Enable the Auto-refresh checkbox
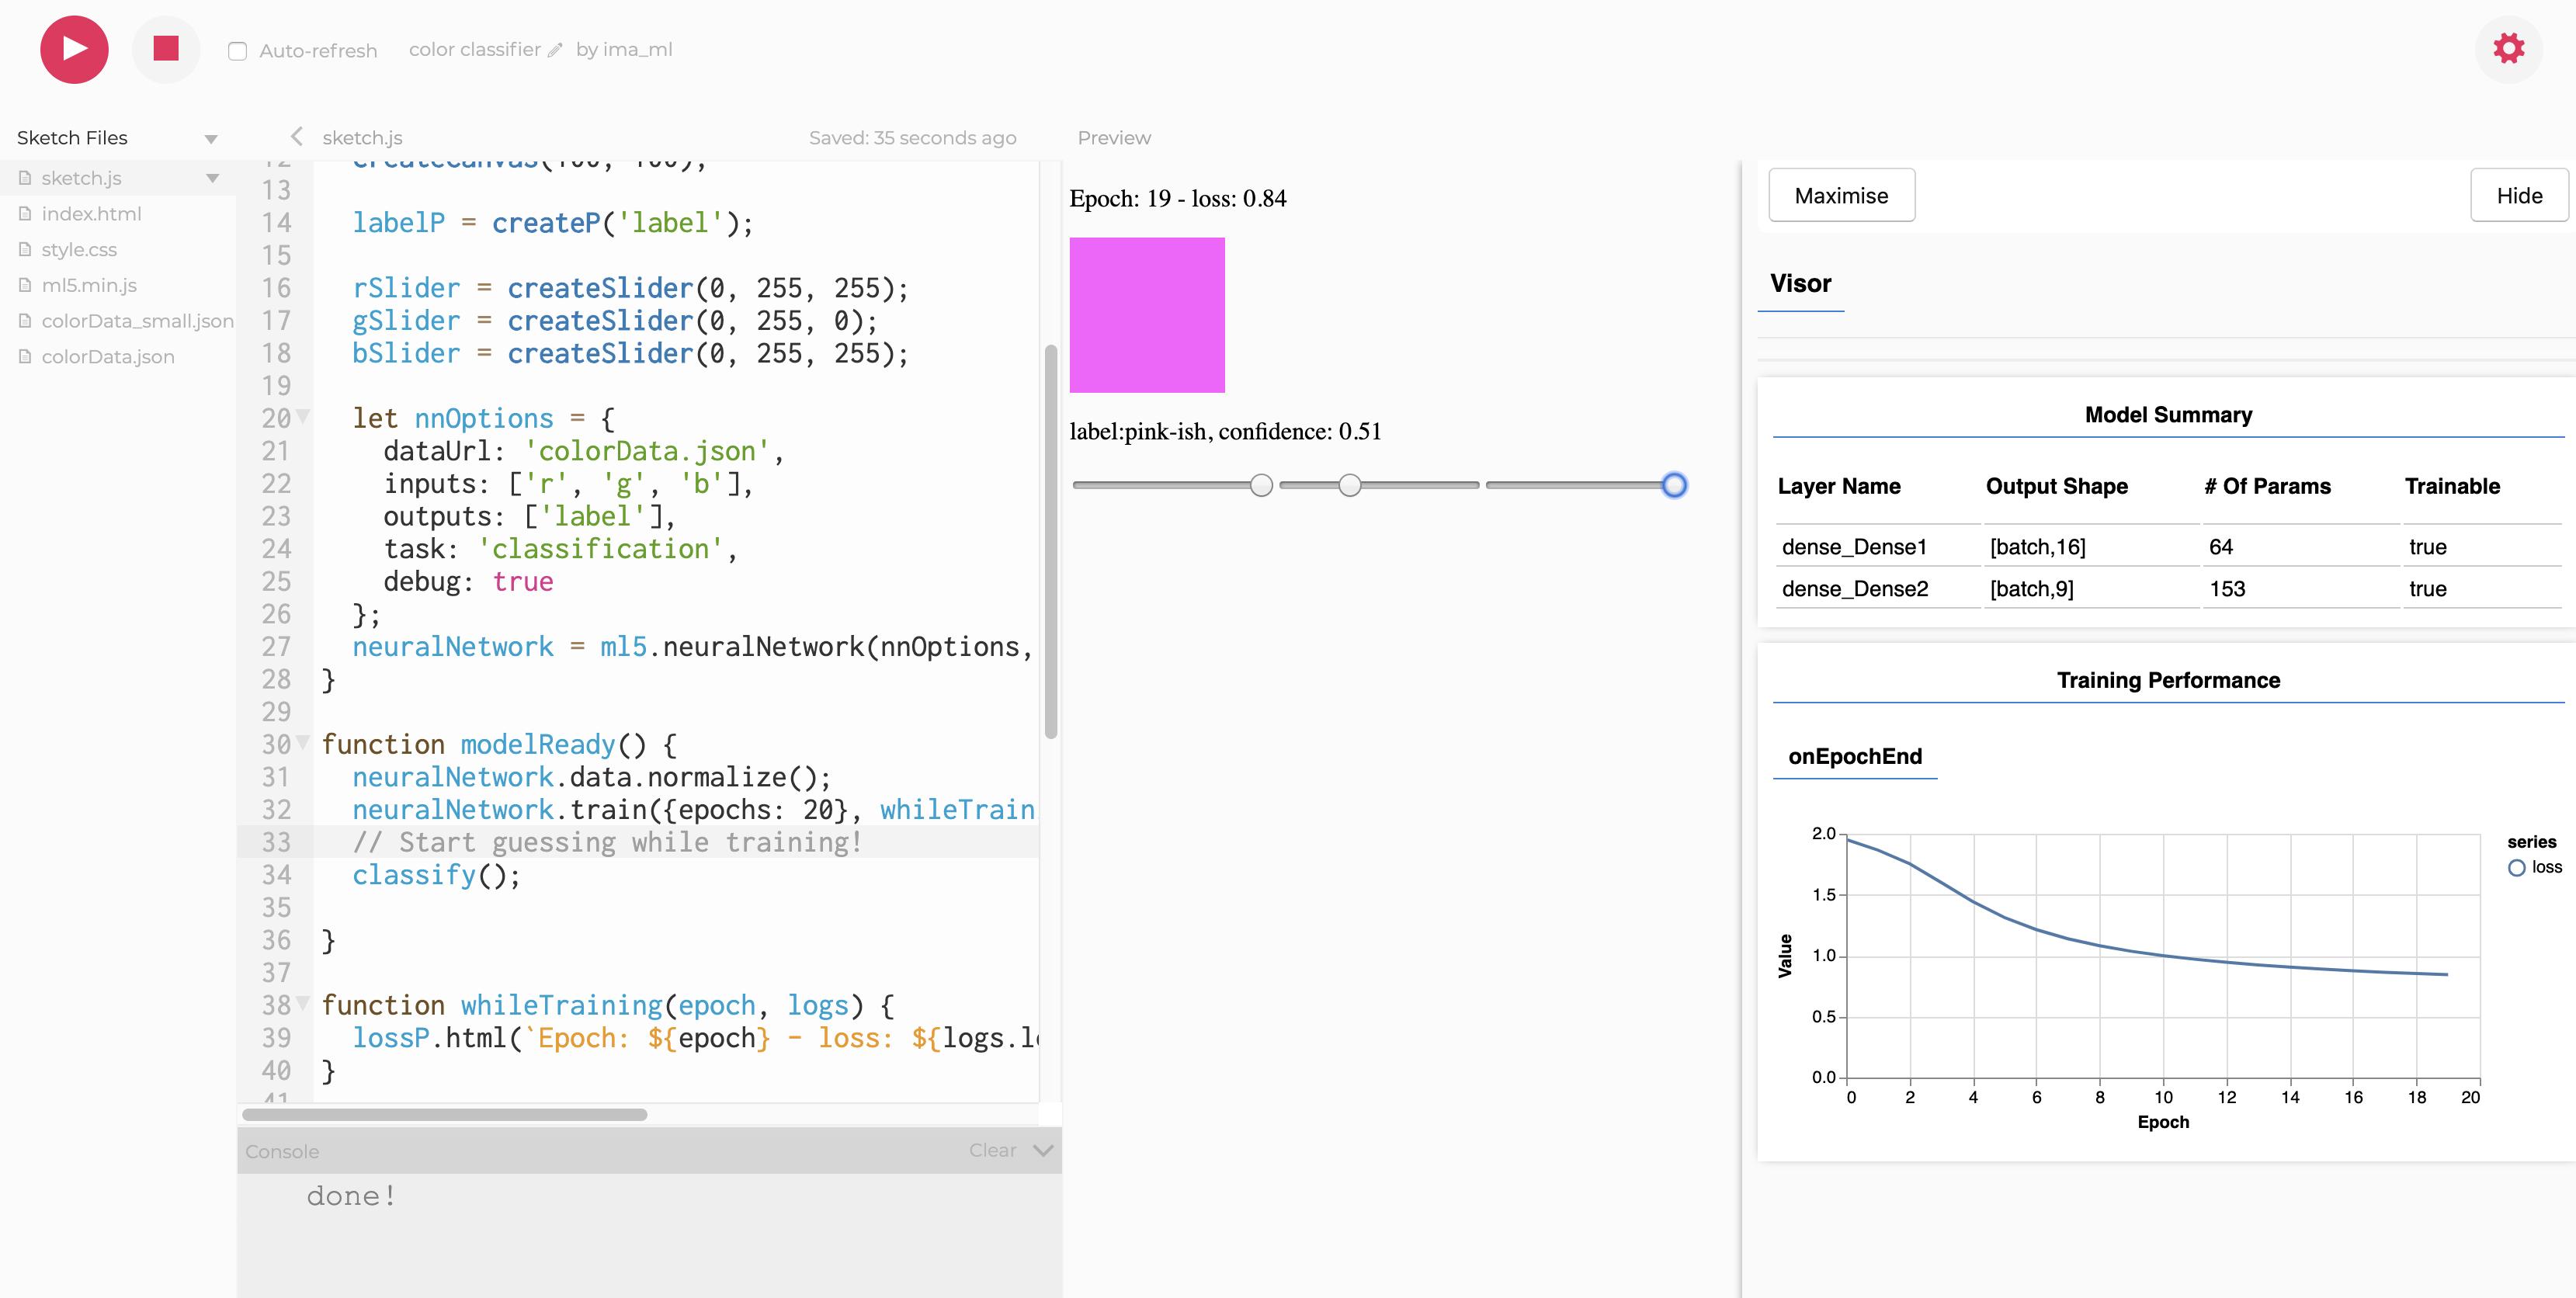The width and height of the screenshot is (2576, 1298). click(237, 51)
